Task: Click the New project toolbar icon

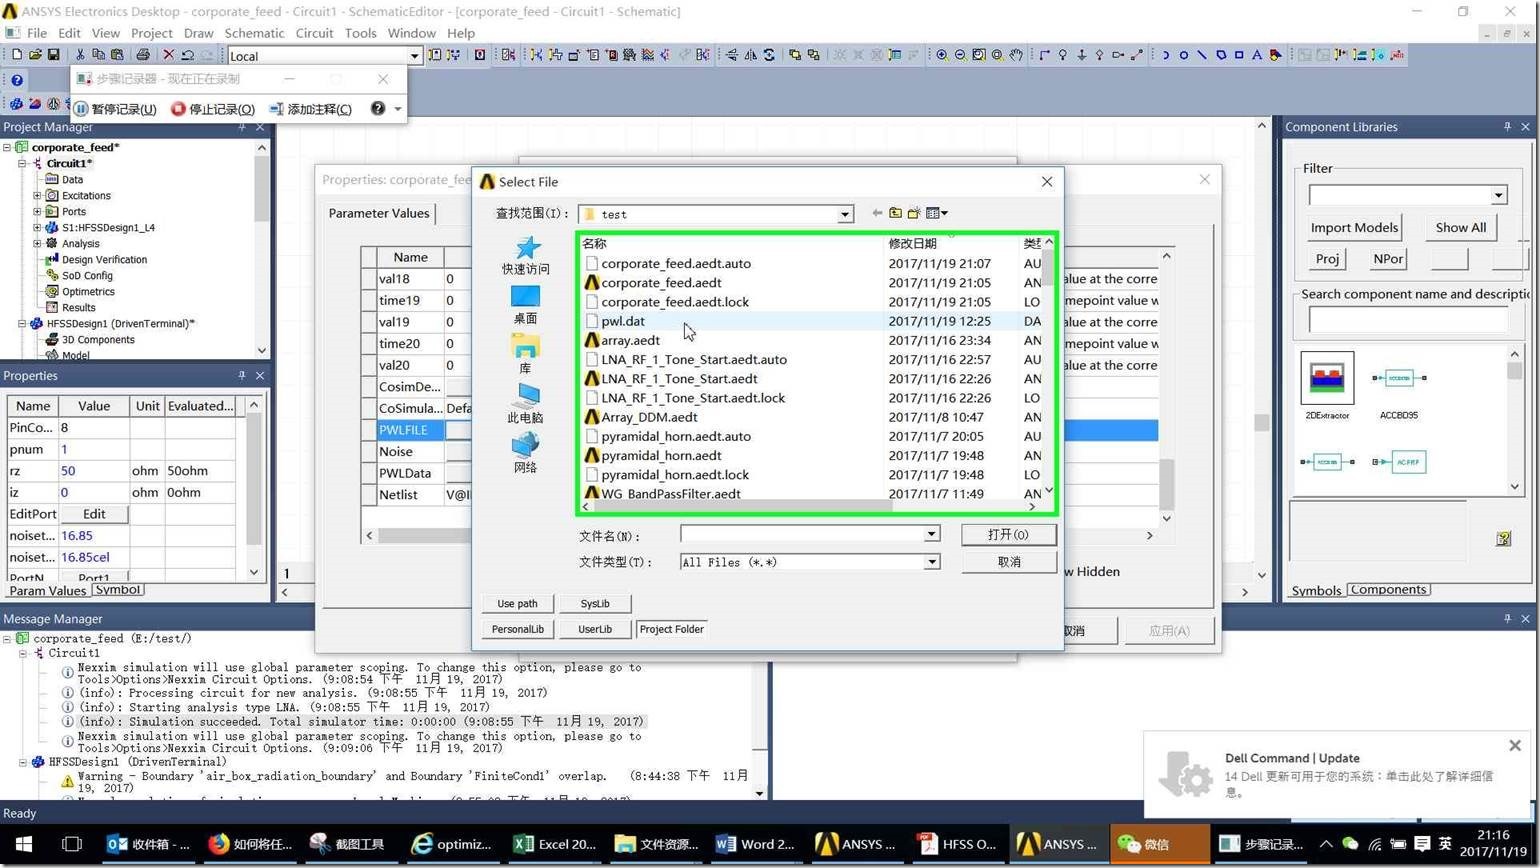Action: click(16, 55)
